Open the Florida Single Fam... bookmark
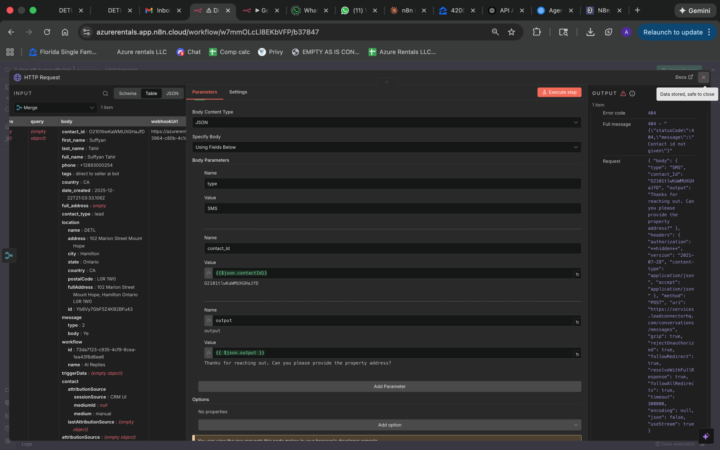 point(63,52)
